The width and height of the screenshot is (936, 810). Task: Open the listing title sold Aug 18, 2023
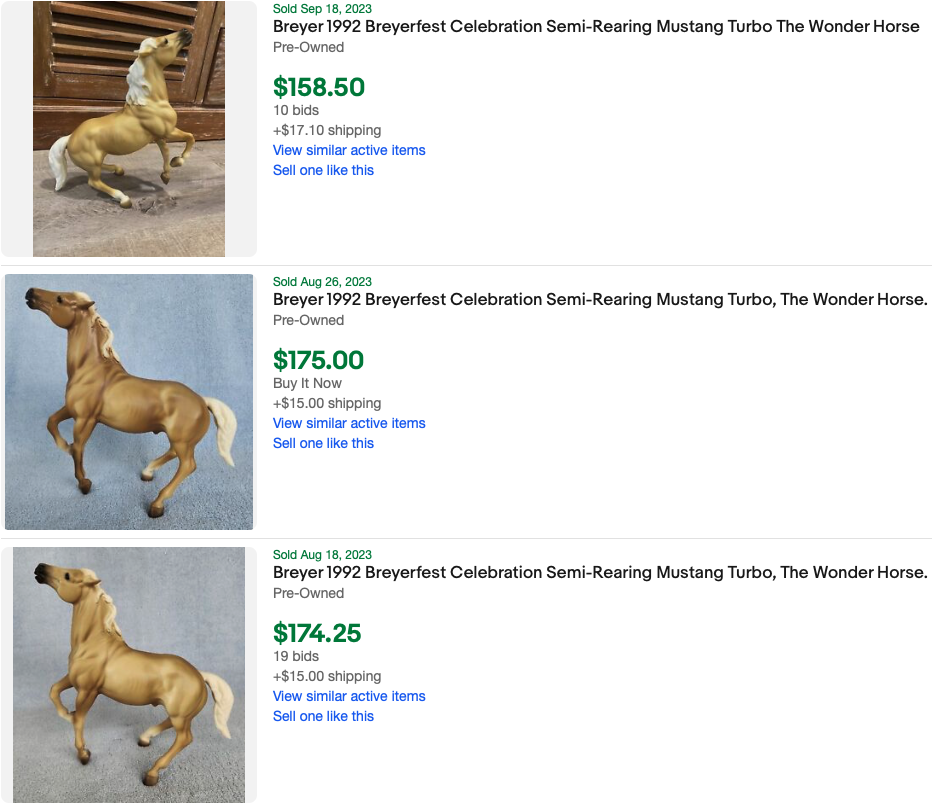[600, 573]
